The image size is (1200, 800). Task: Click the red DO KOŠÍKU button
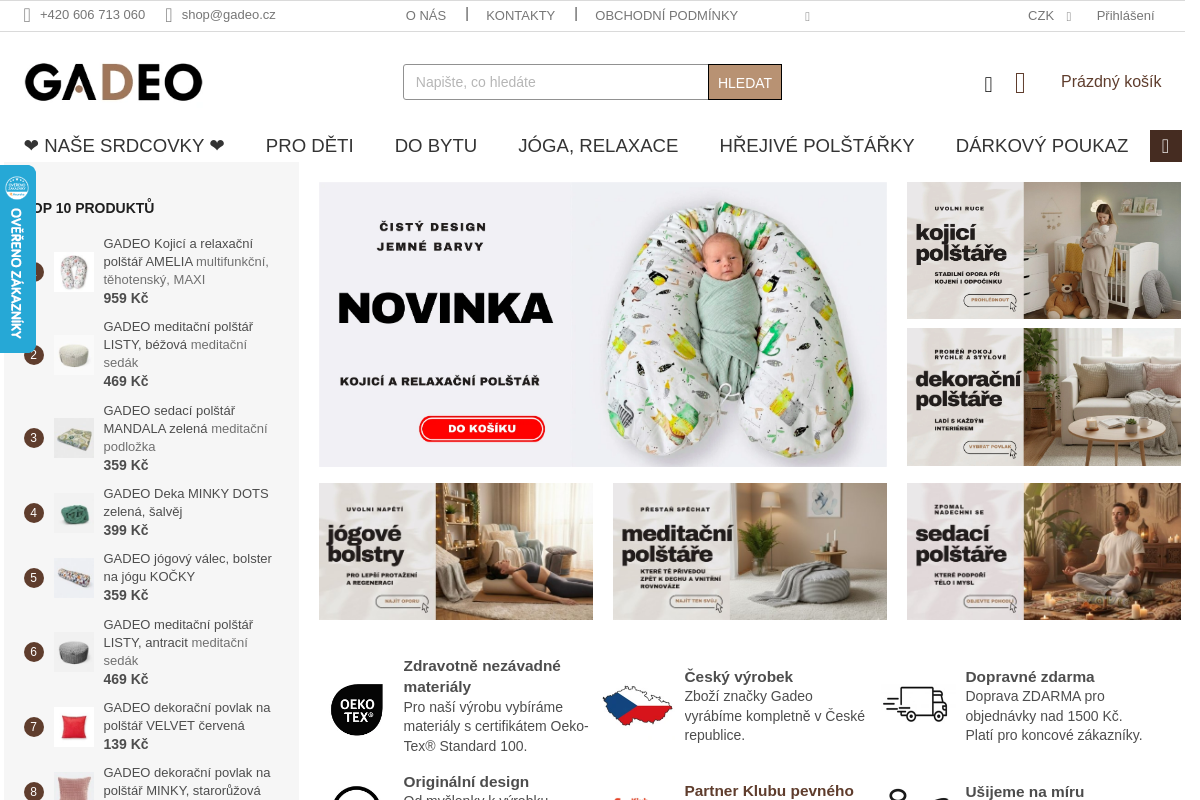[482, 429]
